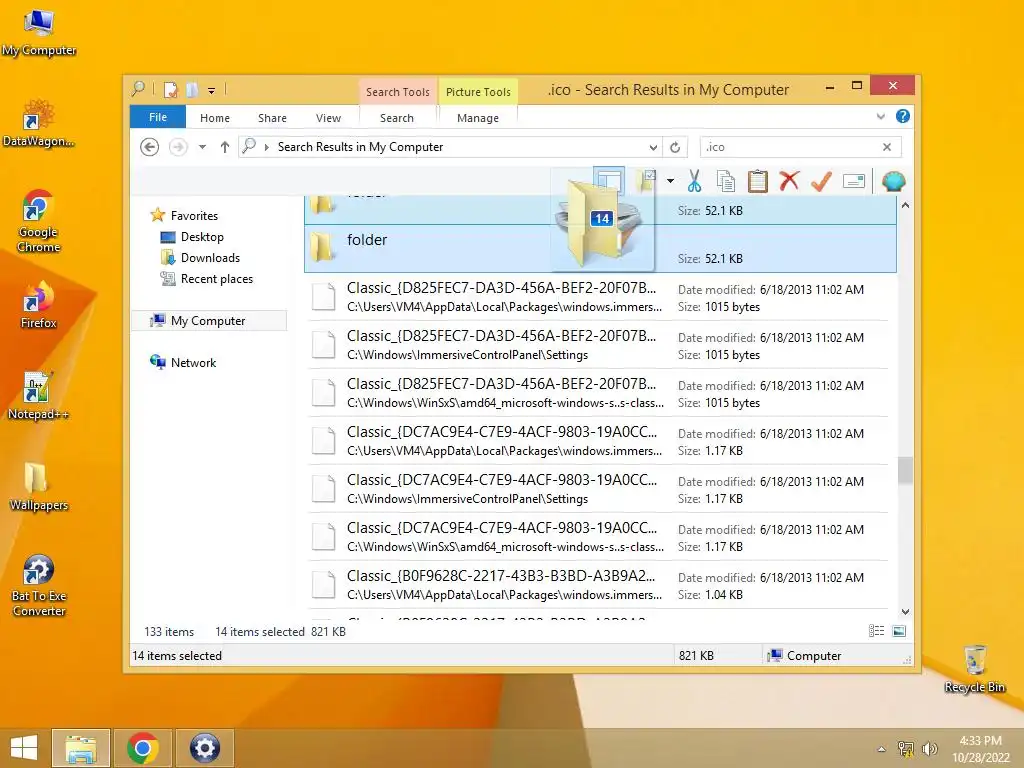The height and width of the screenshot is (768, 1024).
Task: Open the gear Settings taskbar icon
Action: pos(204,748)
